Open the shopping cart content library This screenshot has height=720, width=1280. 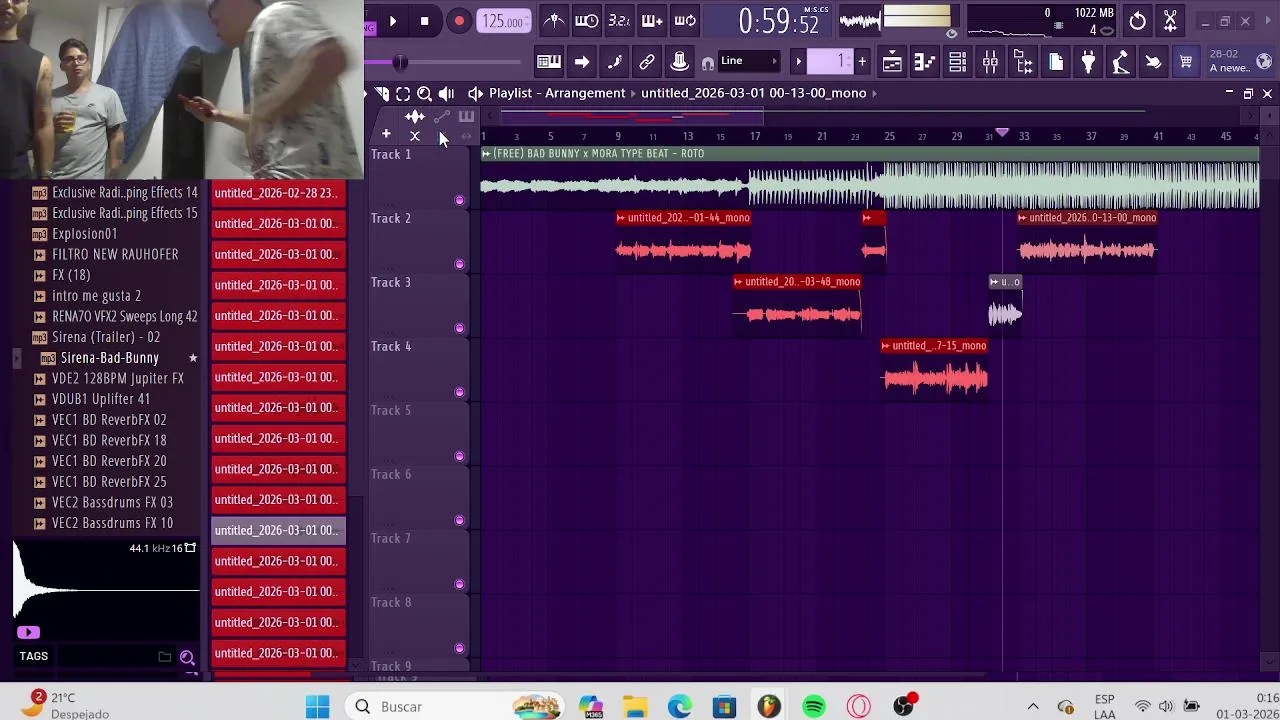pos(1186,62)
